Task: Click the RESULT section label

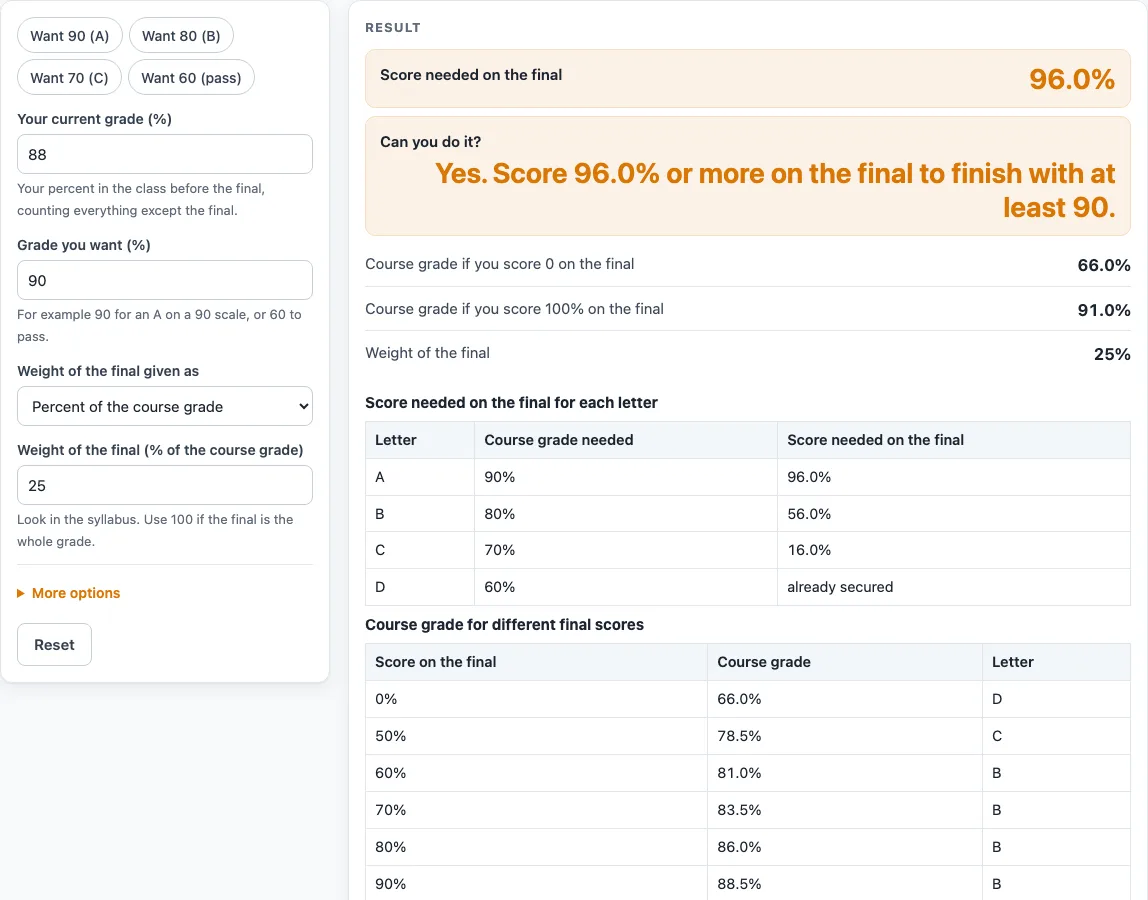Action: tap(392, 28)
